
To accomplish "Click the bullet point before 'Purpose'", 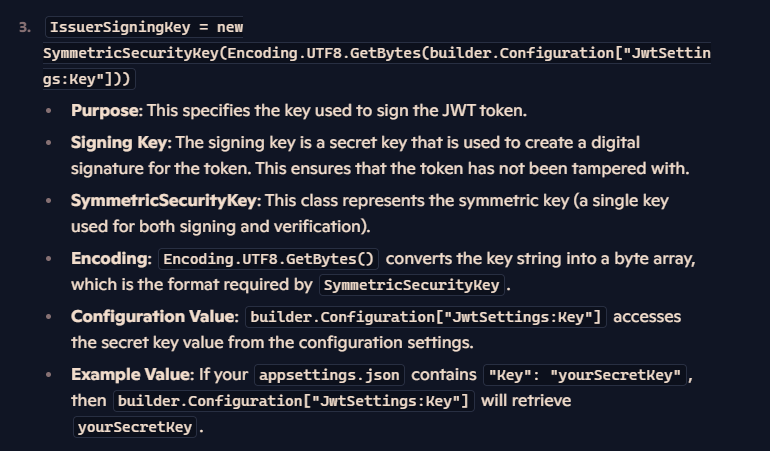I will 49,111.
